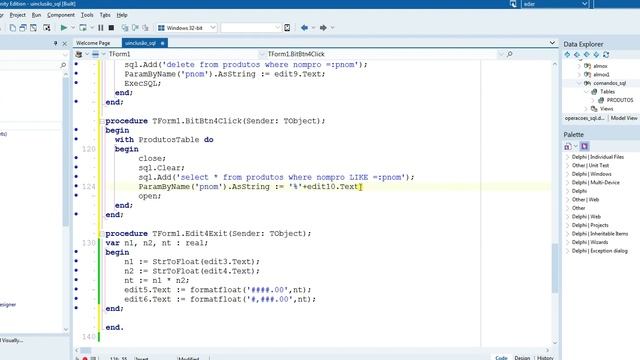
Task: Switch to the Model View tab
Action: (624, 118)
